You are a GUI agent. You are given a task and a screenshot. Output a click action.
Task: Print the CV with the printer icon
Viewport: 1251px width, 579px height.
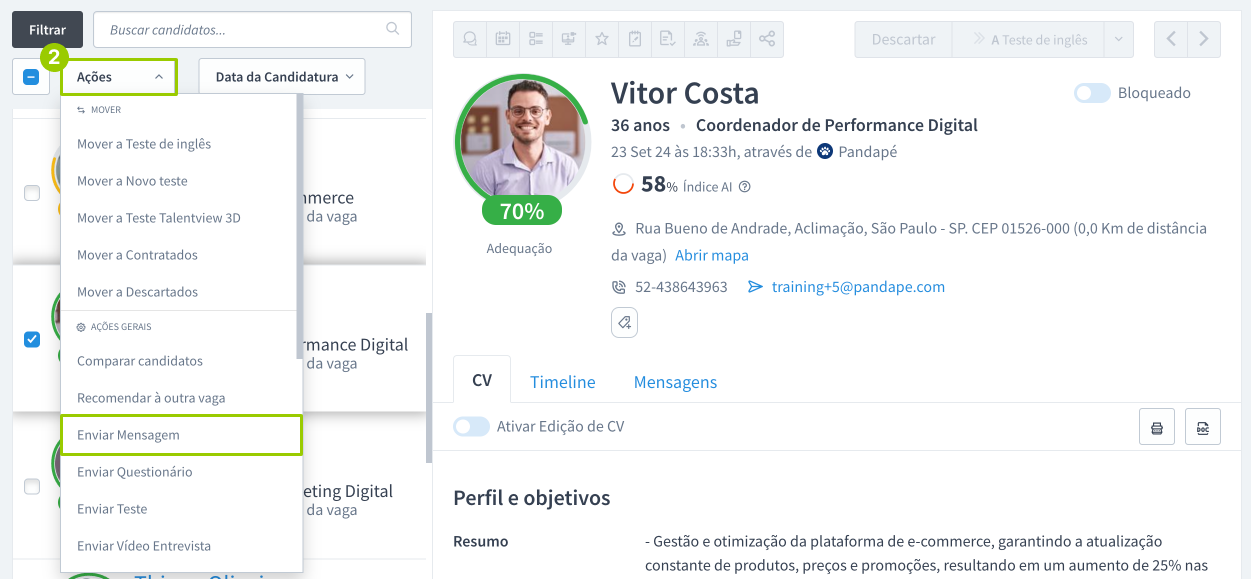pyautogui.click(x=1157, y=427)
